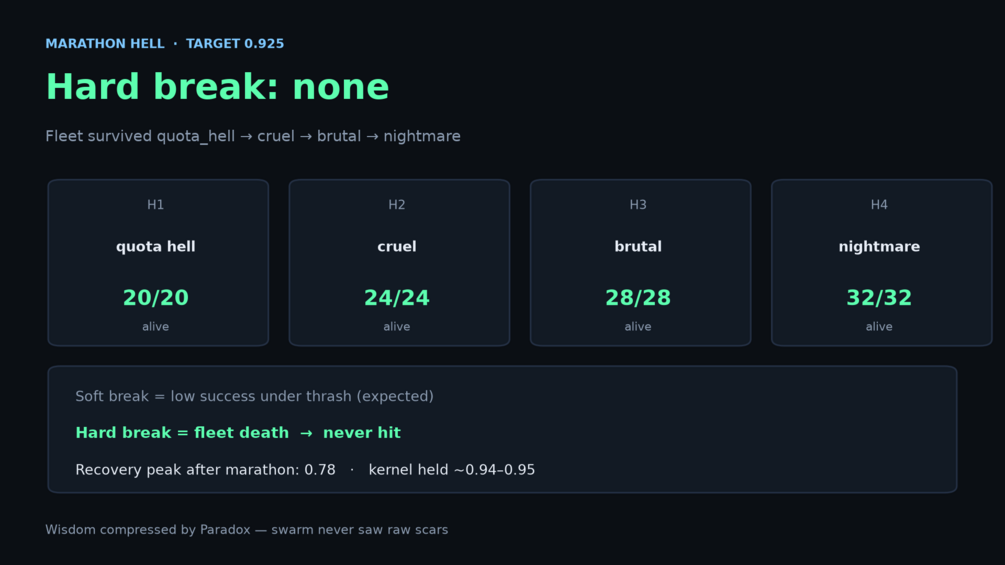Click the TARGET 0.925 label
The height and width of the screenshot is (565, 1005).
pyautogui.click(x=235, y=44)
